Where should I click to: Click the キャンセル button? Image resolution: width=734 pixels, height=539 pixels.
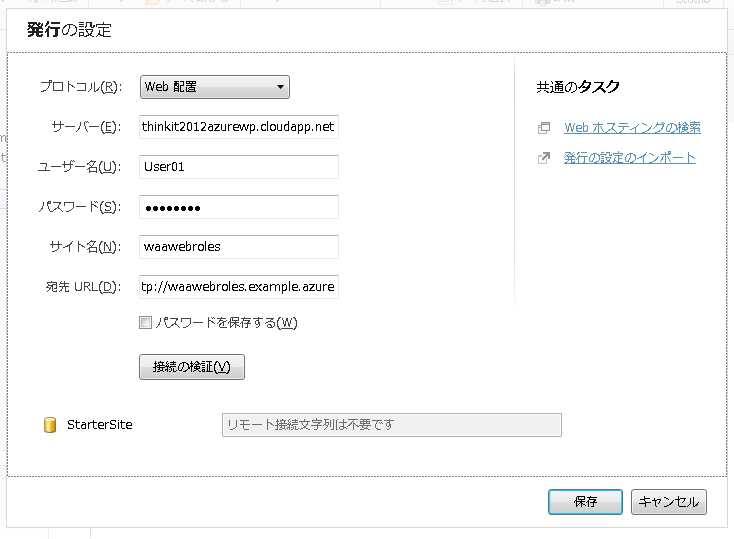[668, 502]
